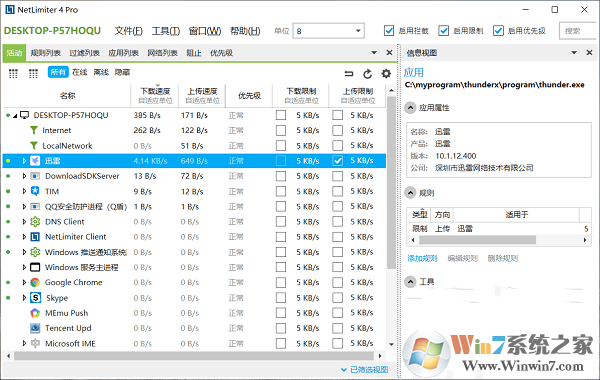Open the 单位 unit dropdown
The height and width of the screenshot is (380, 600).
click(x=328, y=31)
